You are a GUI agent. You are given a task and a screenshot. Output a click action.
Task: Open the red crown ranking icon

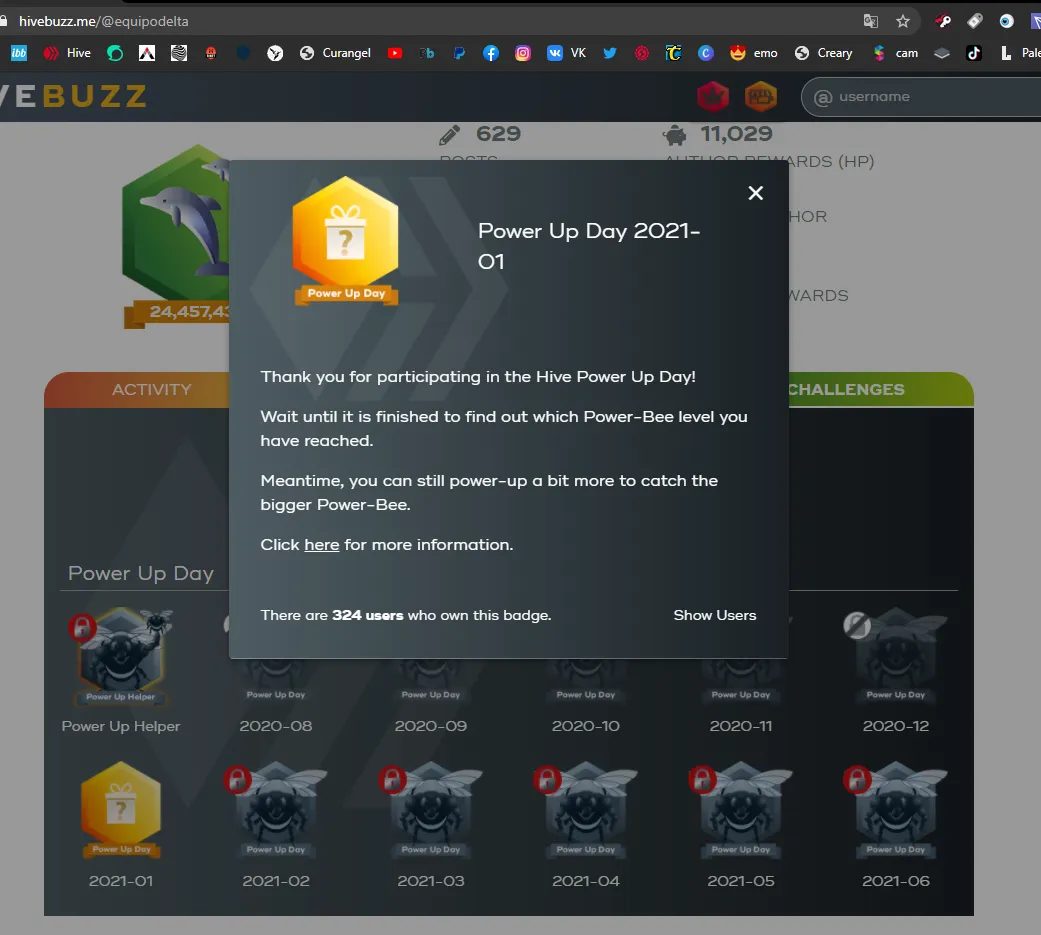point(713,97)
